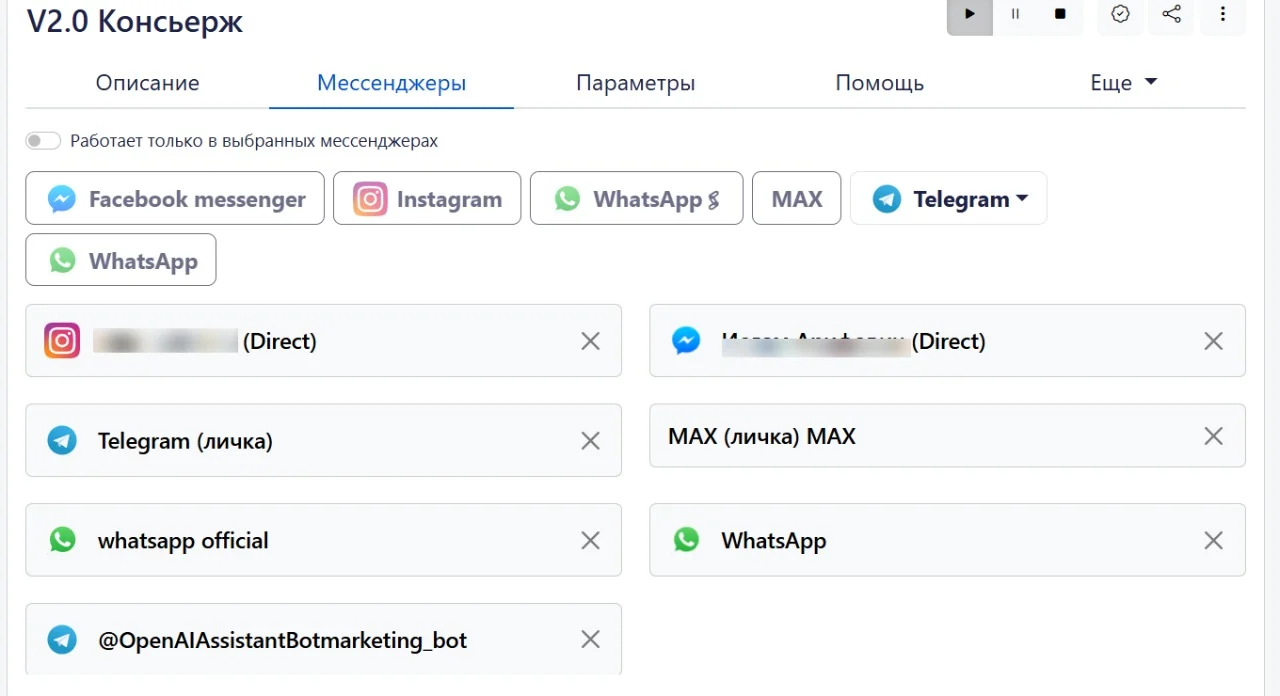Click the WhatsApp button with link symbol
This screenshot has width=1280, height=696.
(636, 199)
